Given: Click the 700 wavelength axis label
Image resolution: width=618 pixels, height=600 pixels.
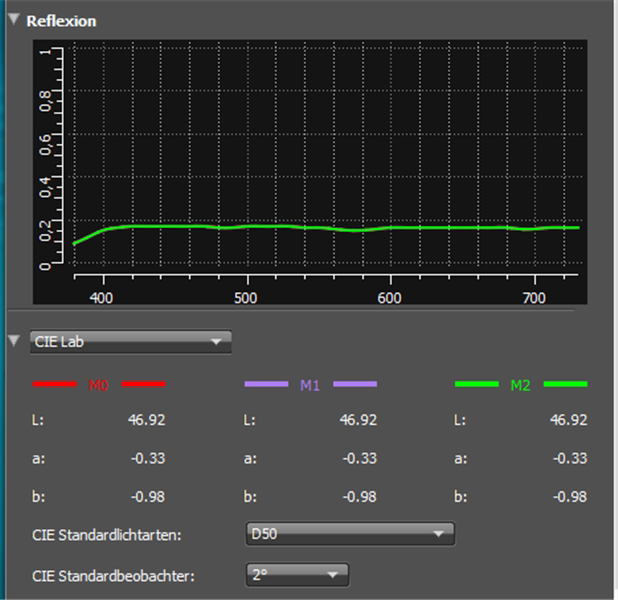Looking at the screenshot, I should (535, 298).
